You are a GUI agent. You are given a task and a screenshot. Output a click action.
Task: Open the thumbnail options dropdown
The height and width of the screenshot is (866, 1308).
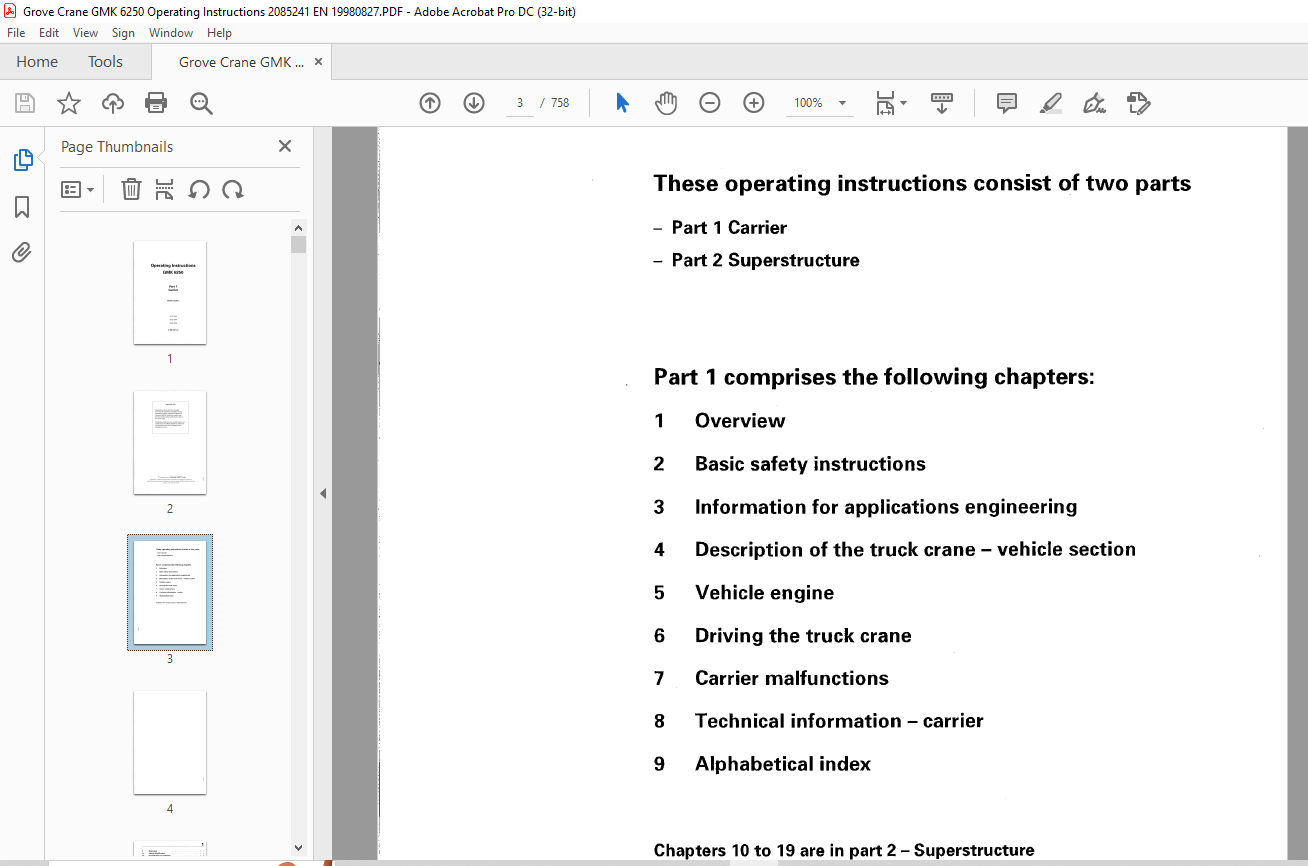pyautogui.click(x=77, y=189)
